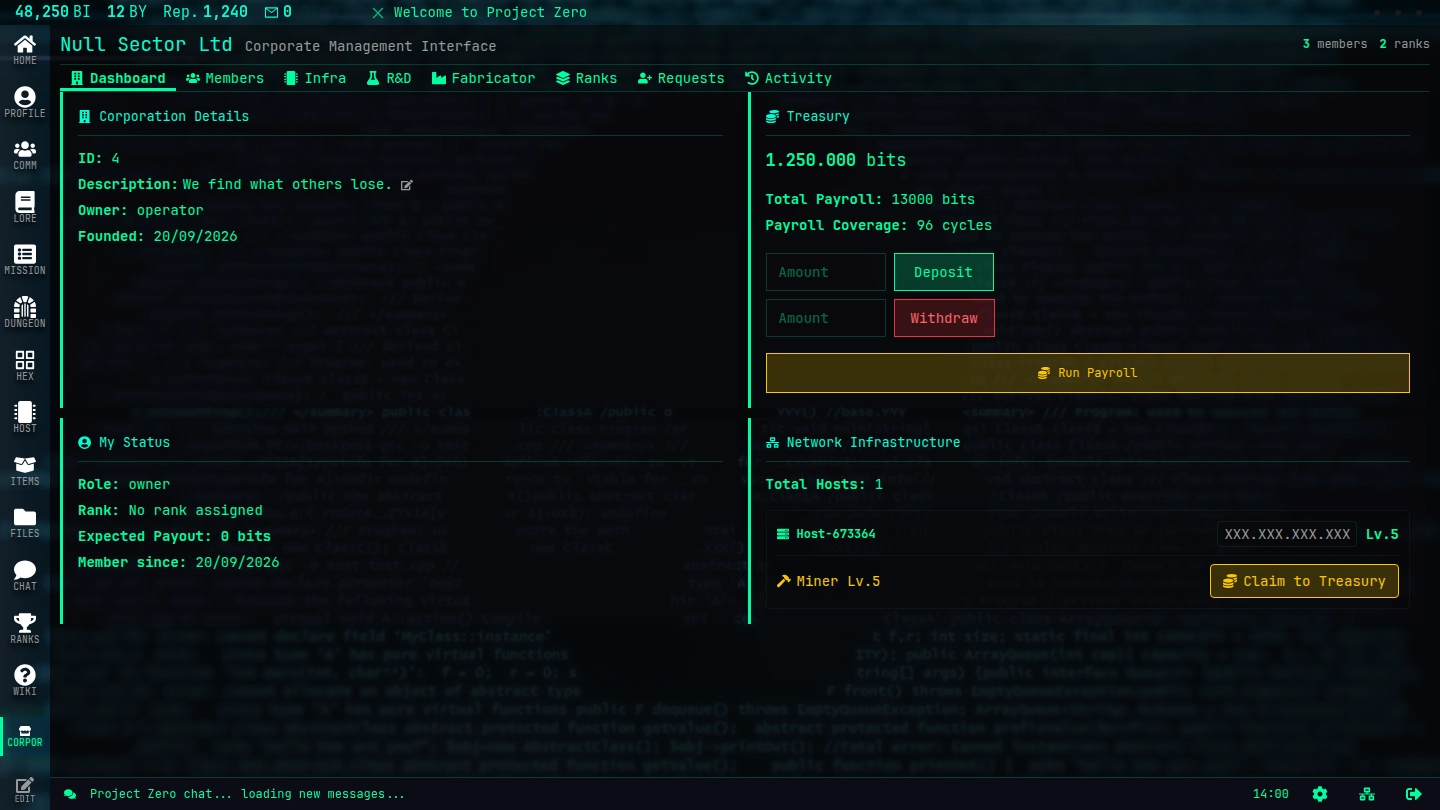Switch to the Members tab

click(225, 78)
